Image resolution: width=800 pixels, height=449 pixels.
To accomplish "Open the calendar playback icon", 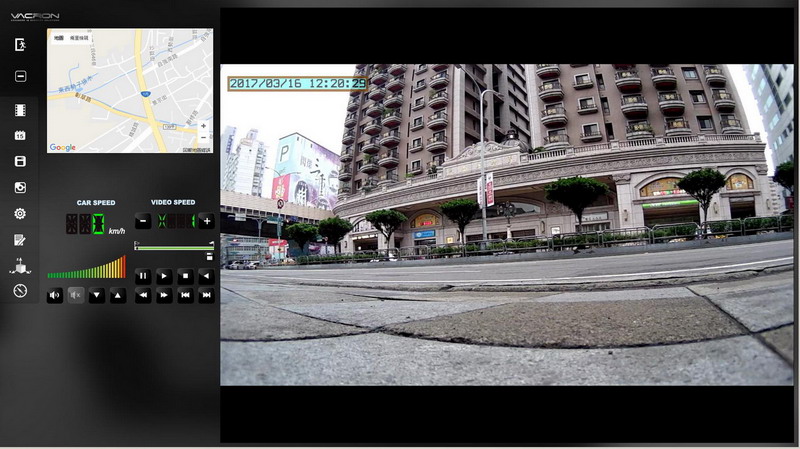I will click(x=20, y=135).
